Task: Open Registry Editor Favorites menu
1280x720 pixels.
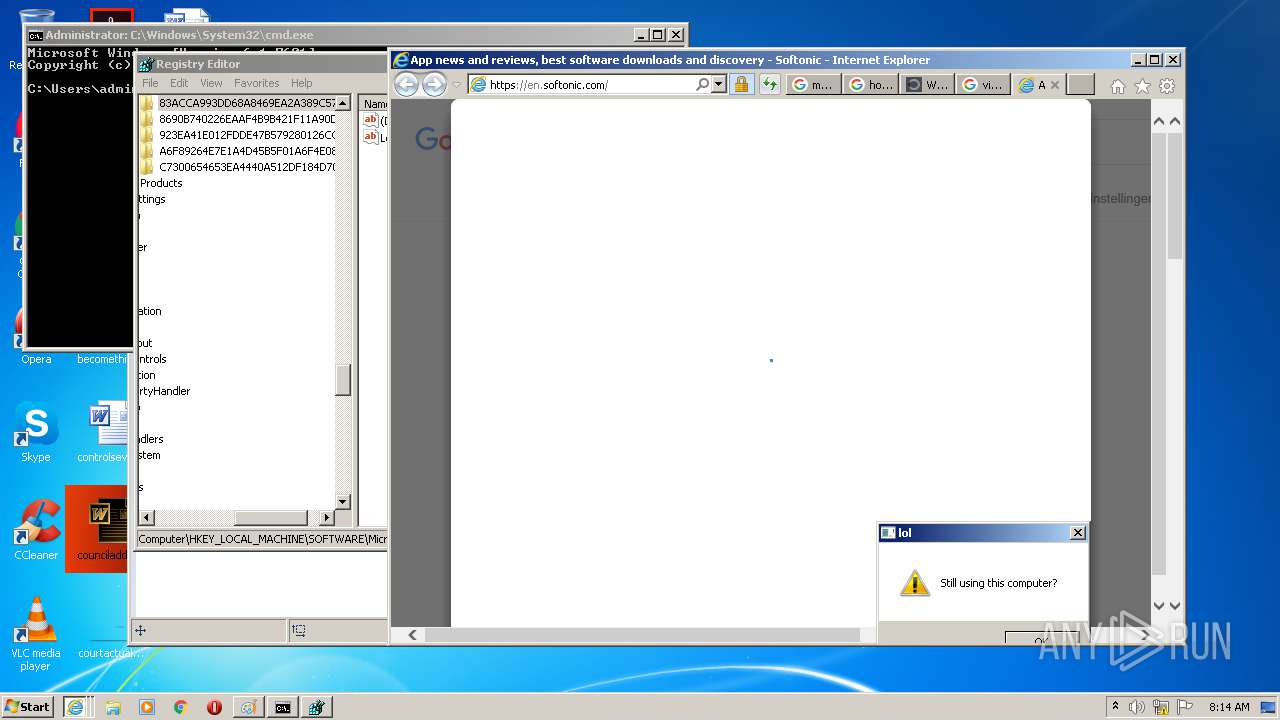Action: [257, 83]
